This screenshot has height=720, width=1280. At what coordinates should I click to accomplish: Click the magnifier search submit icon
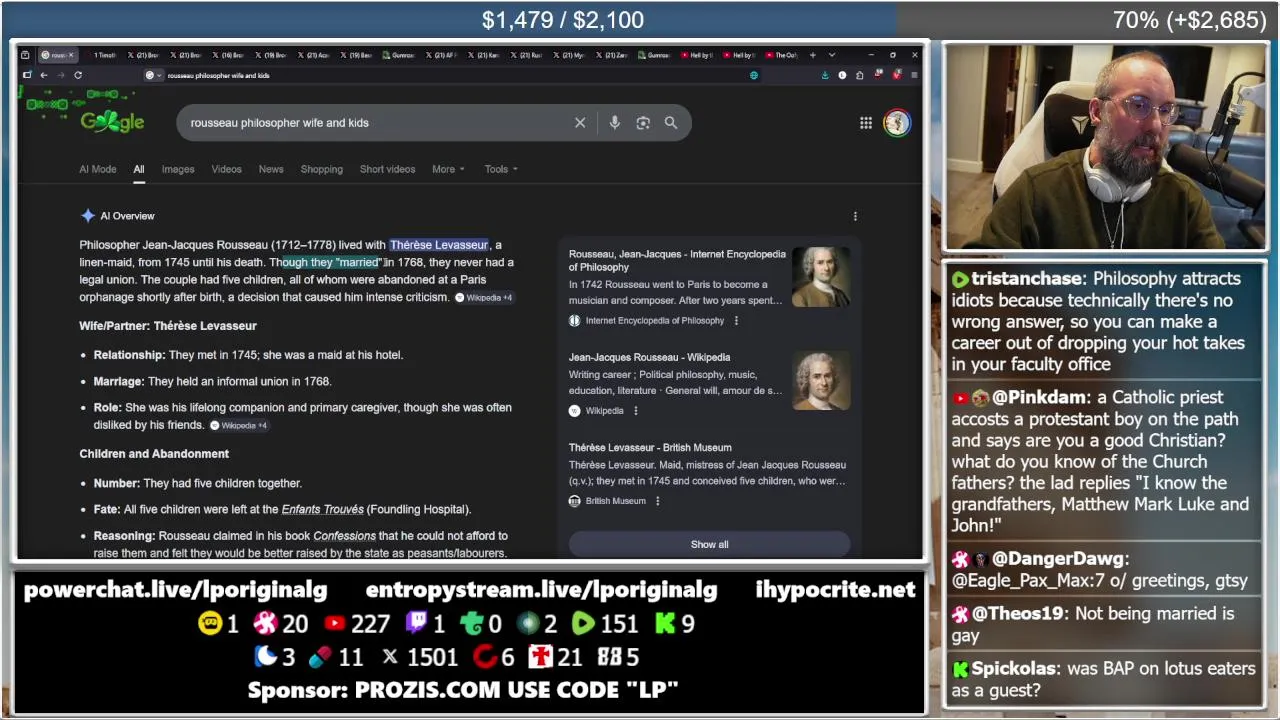[671, 123]
